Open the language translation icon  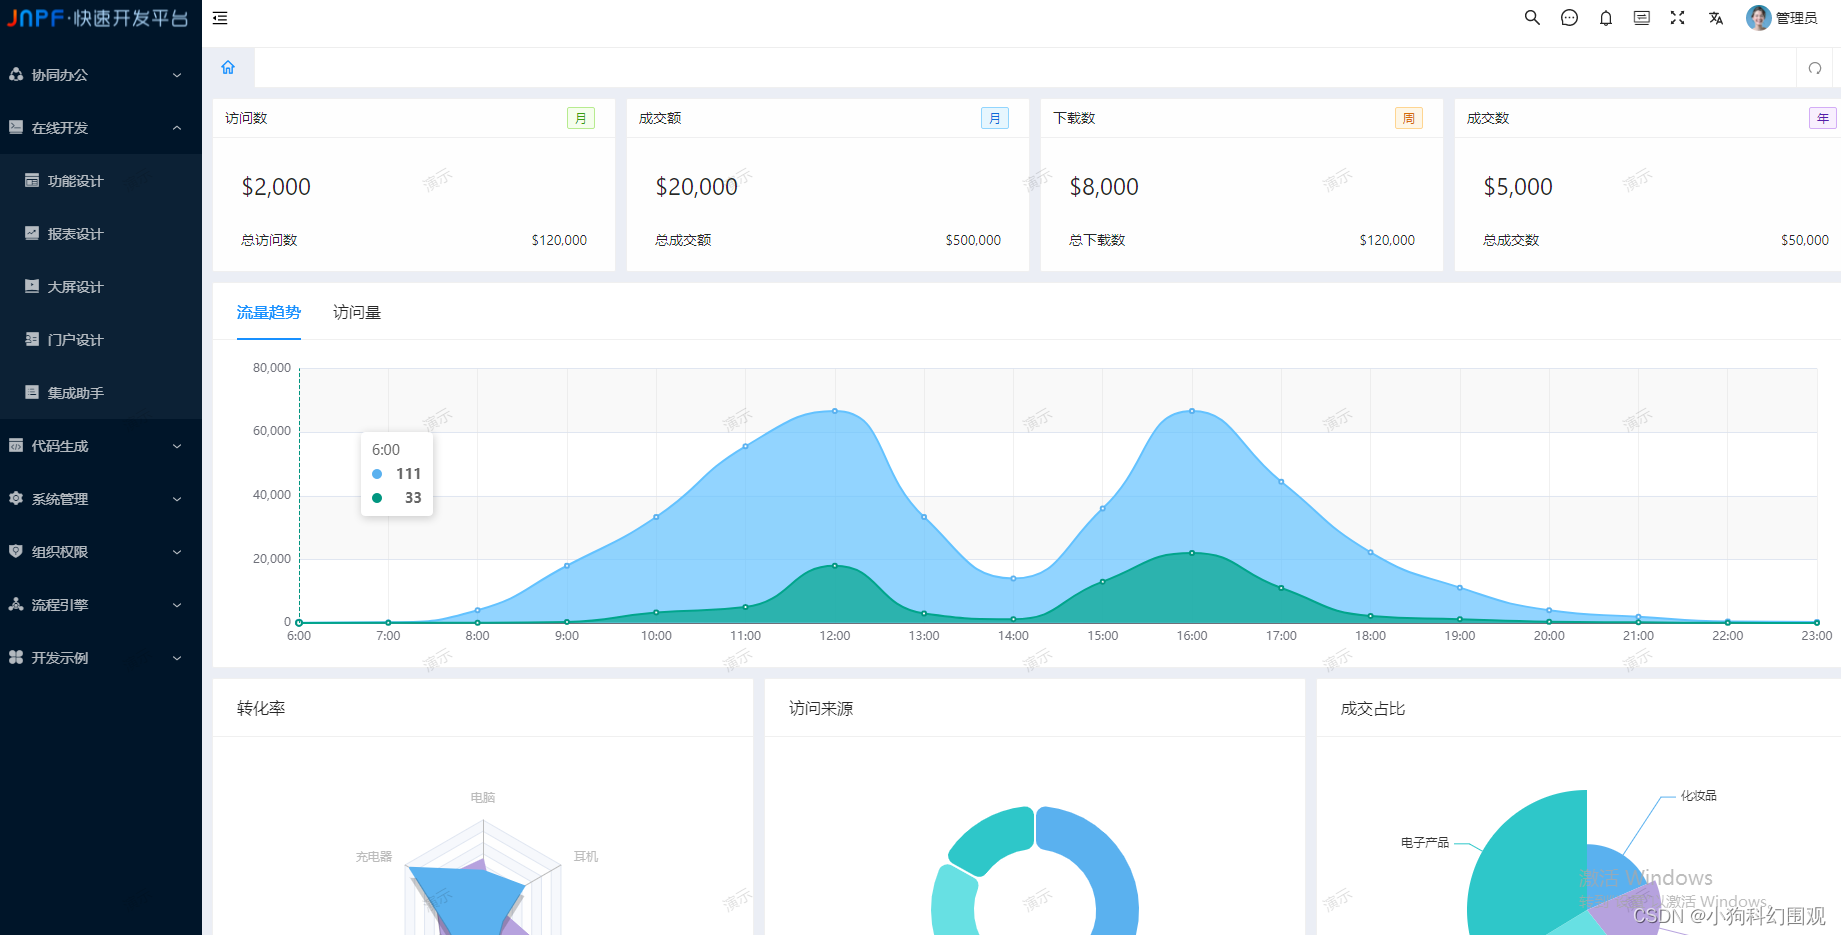click(1716, 18)
